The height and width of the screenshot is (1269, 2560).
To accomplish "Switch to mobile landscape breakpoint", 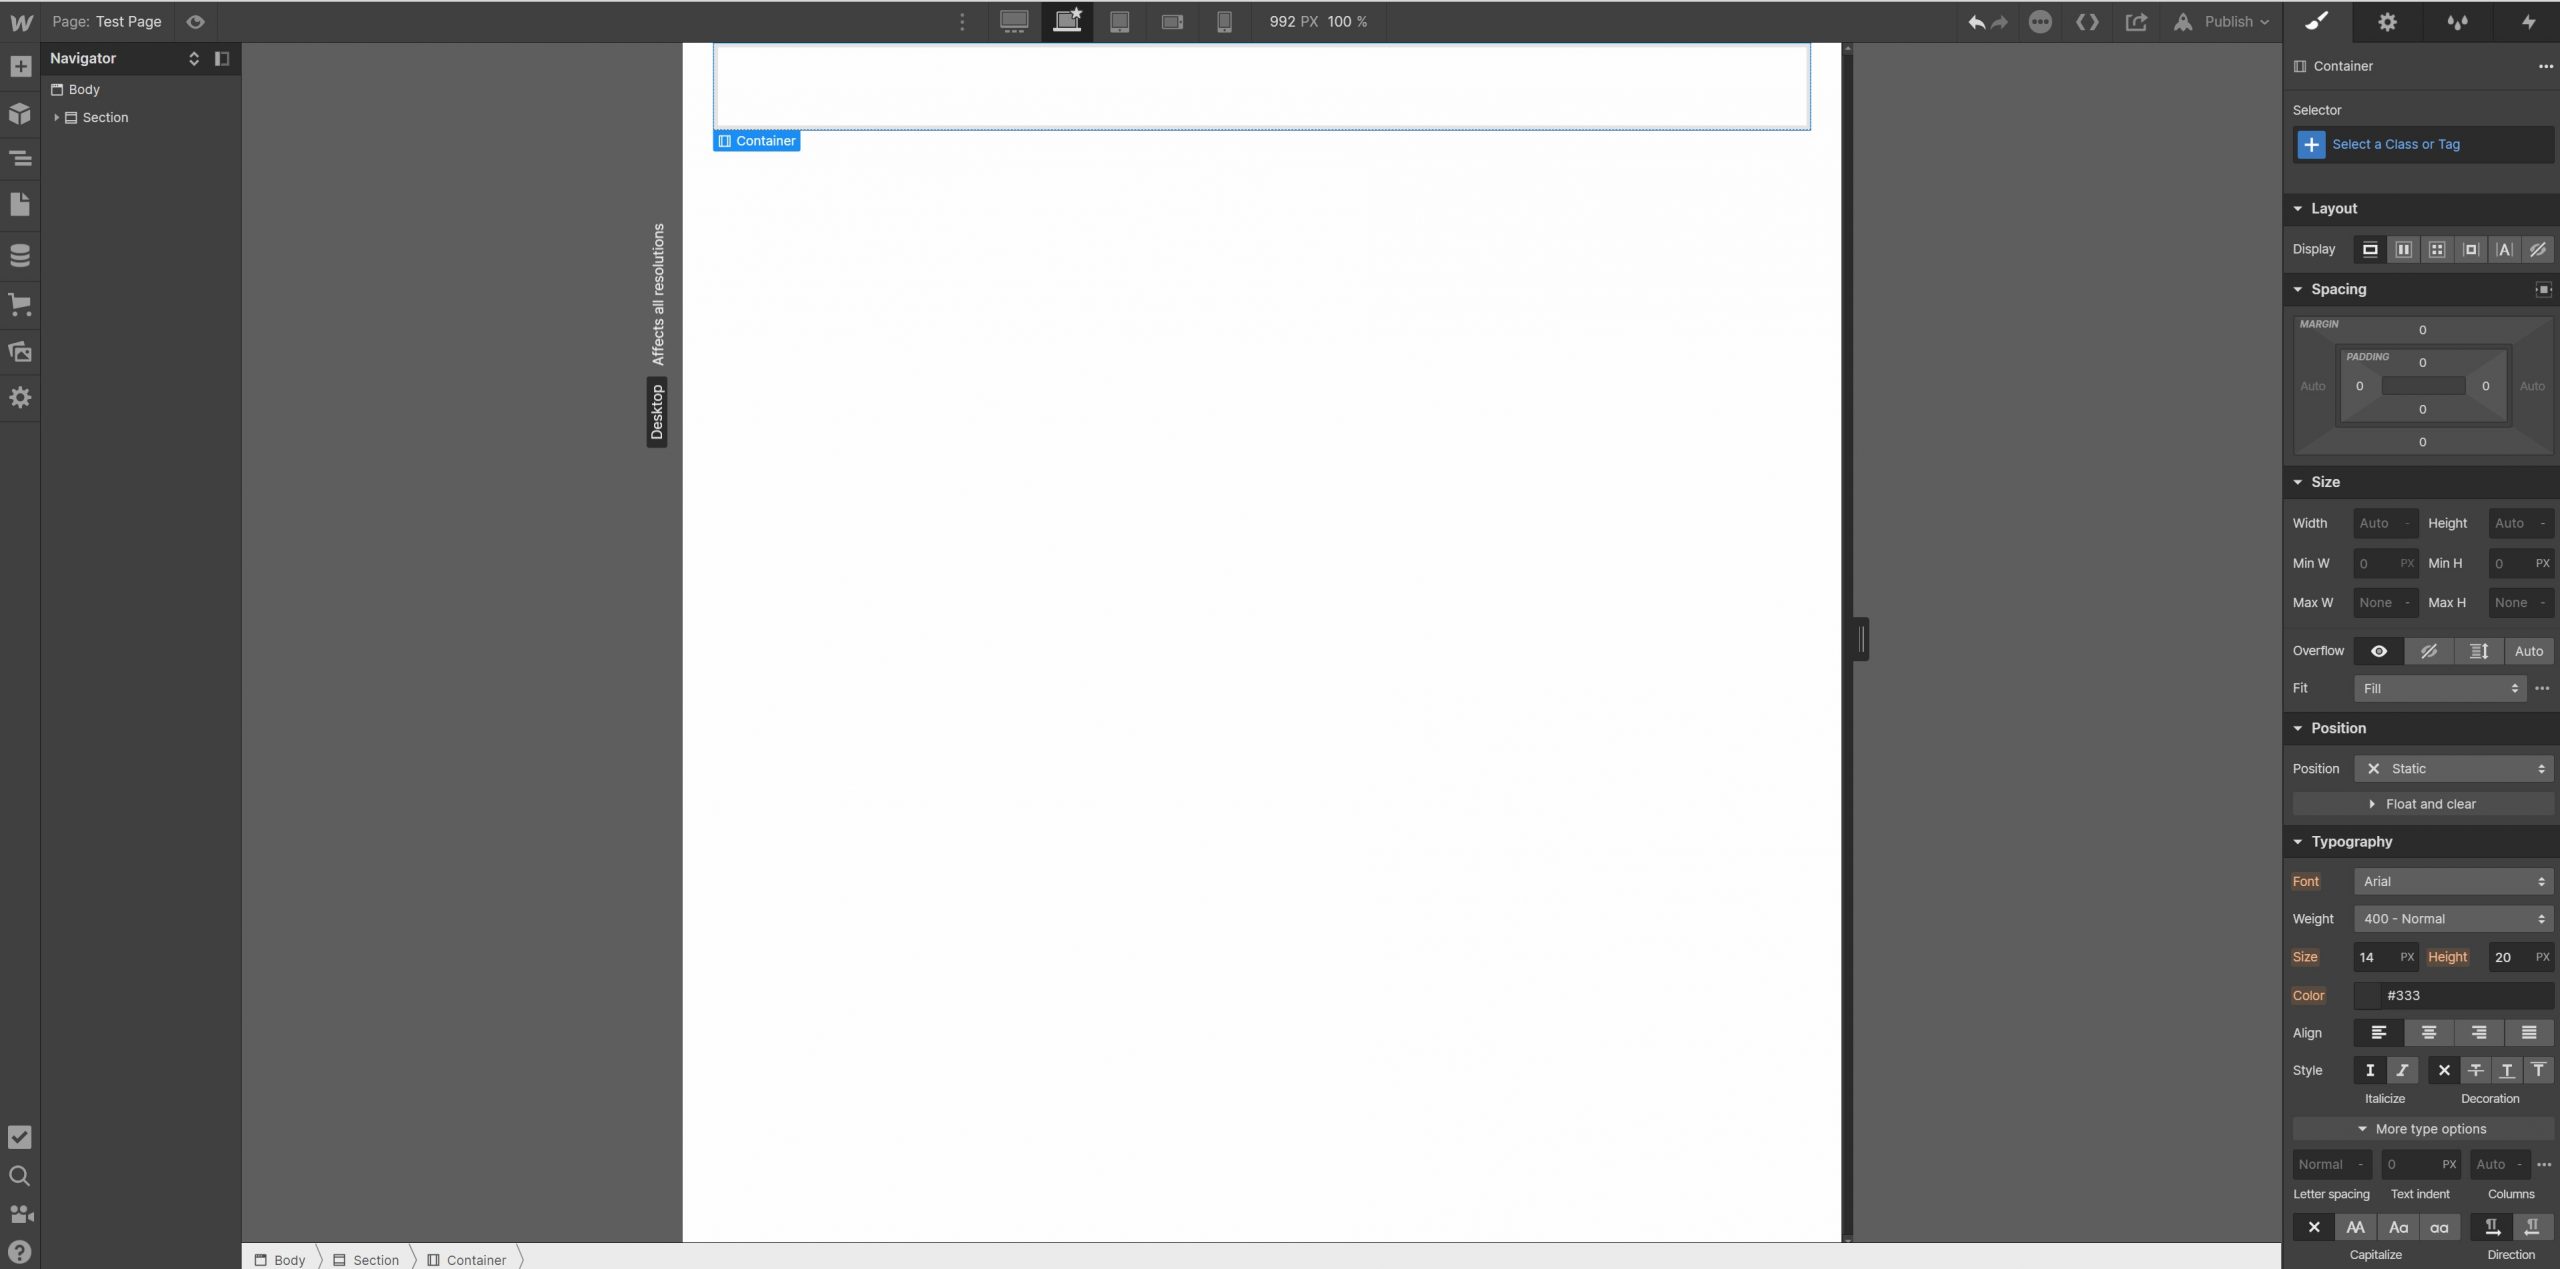I will [1173, 22].
